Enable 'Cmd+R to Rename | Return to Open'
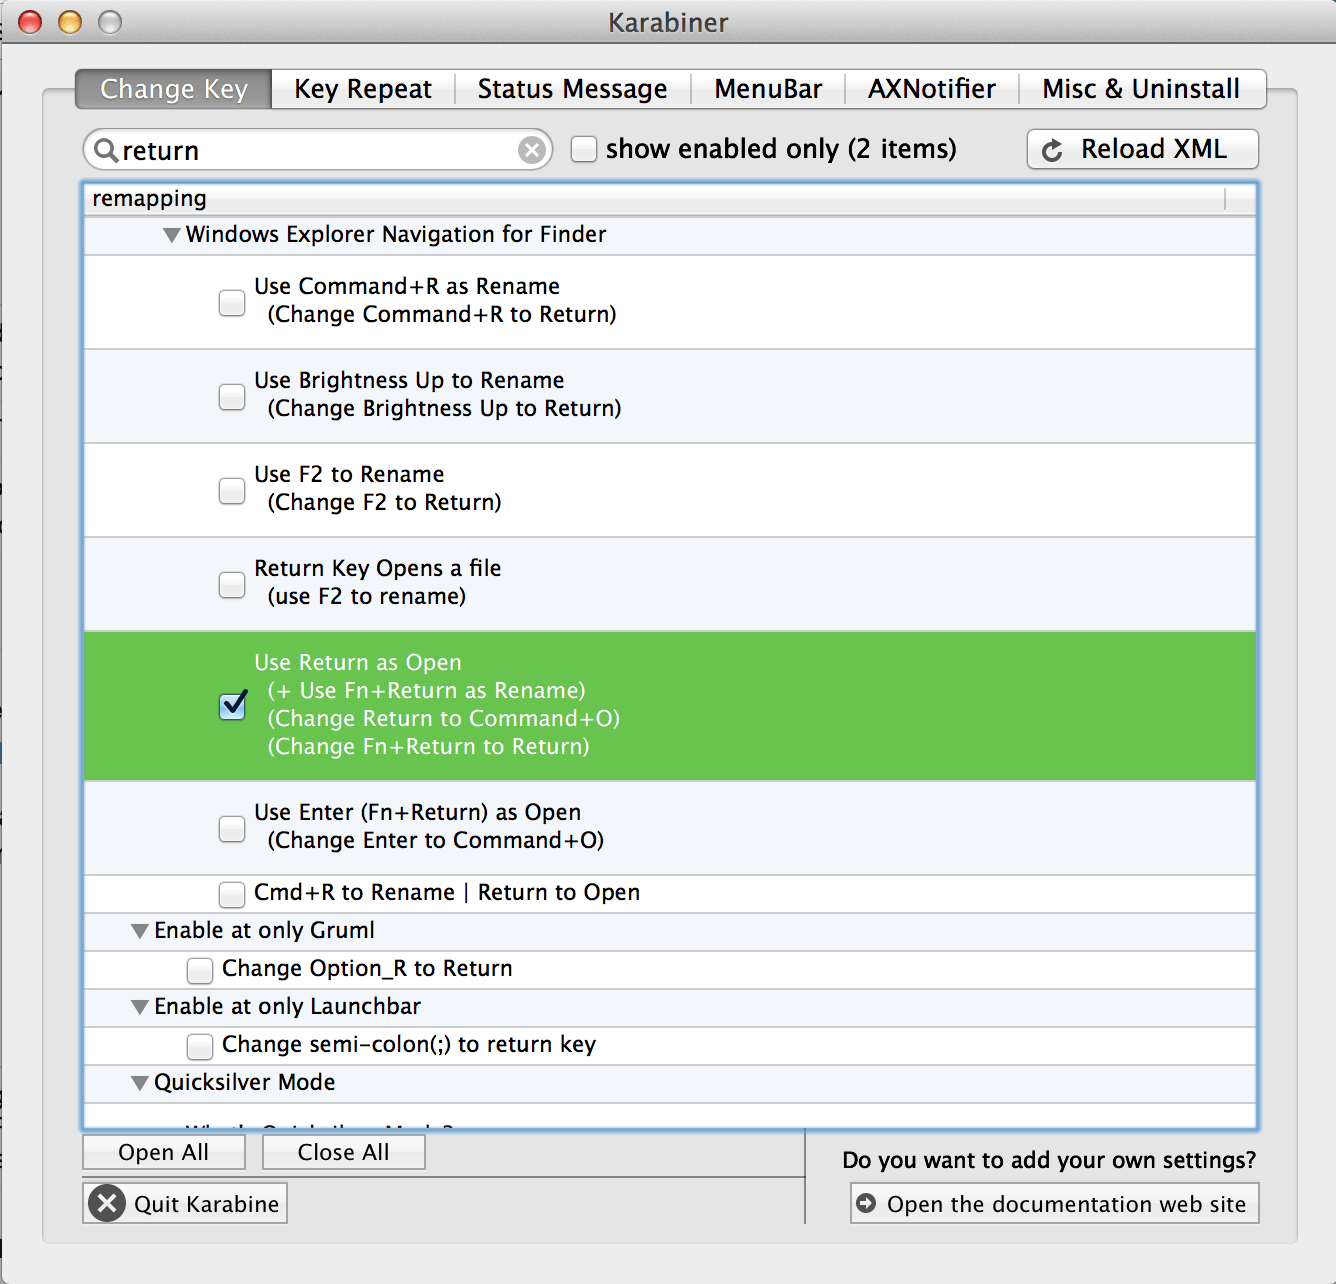 [x=232, y=893]
